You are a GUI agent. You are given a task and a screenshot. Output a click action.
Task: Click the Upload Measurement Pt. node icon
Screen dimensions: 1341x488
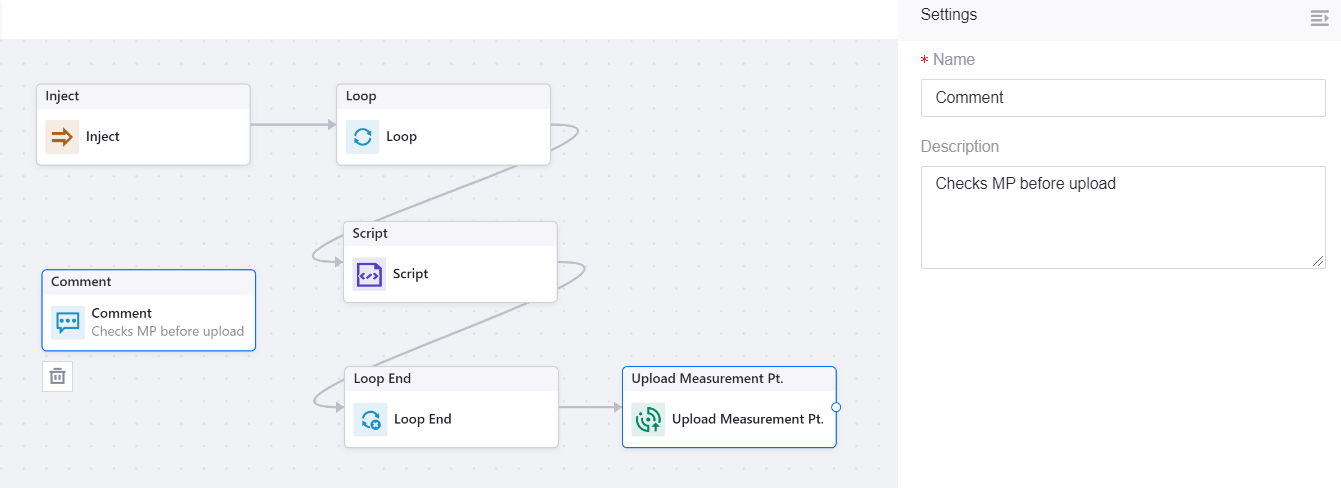coord(648,420)
